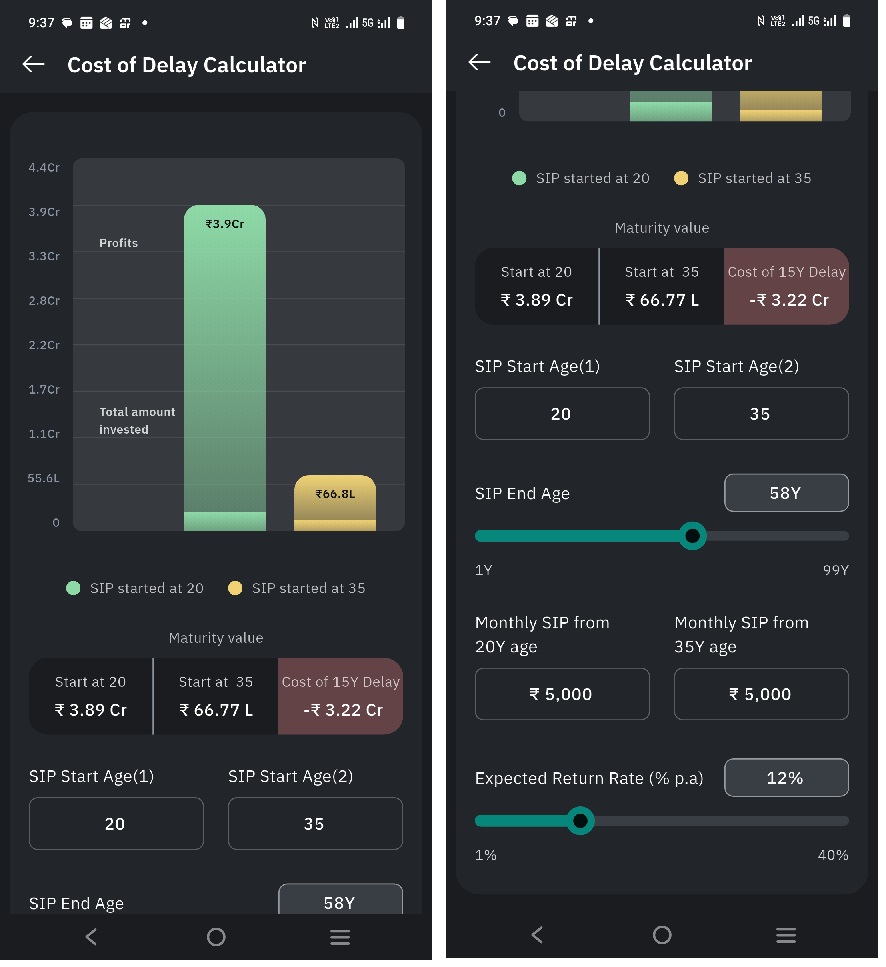Tap the back arrow in the right screen header
Screen dimensions: 886x967
(x=480, y=63)
